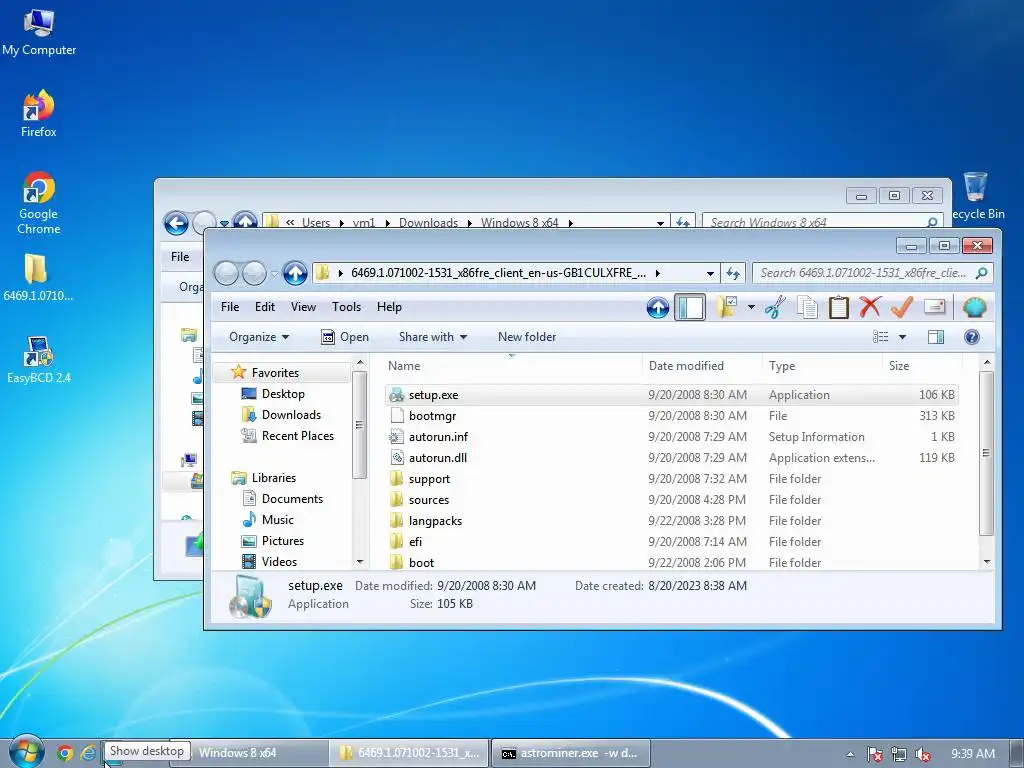Select the support folder
Viewport: 1024px width, 768px height.
tap(671, 479)
